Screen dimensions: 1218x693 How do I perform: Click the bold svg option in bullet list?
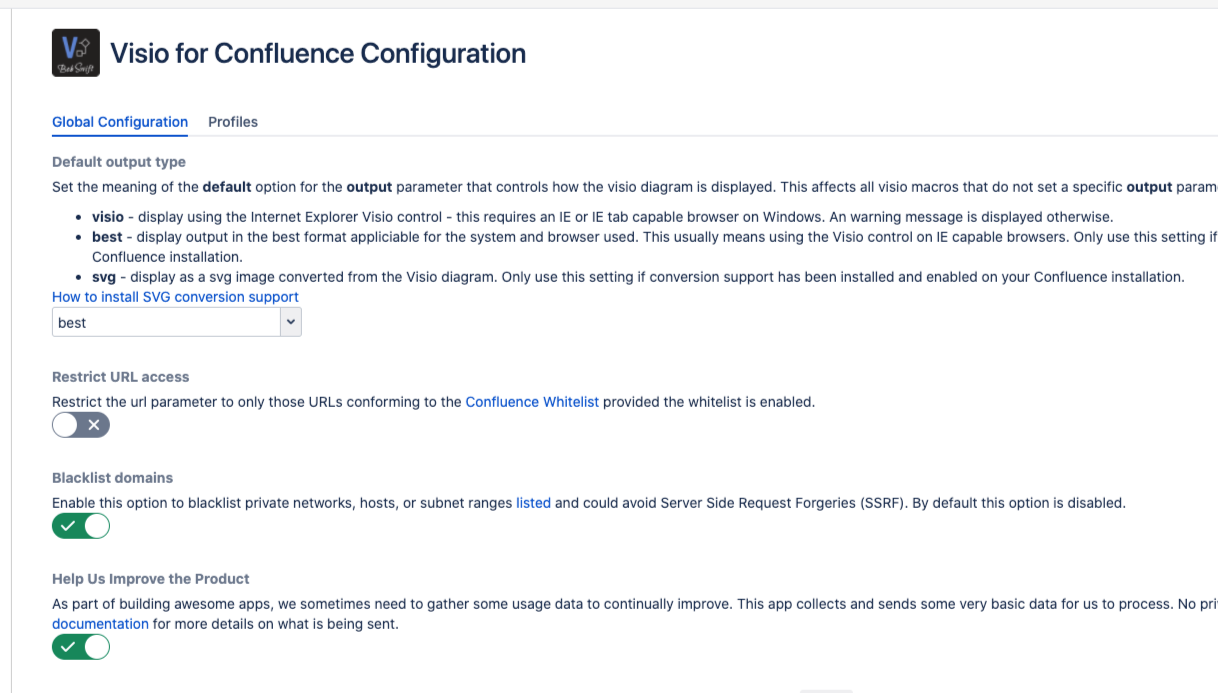click(104, 277)
